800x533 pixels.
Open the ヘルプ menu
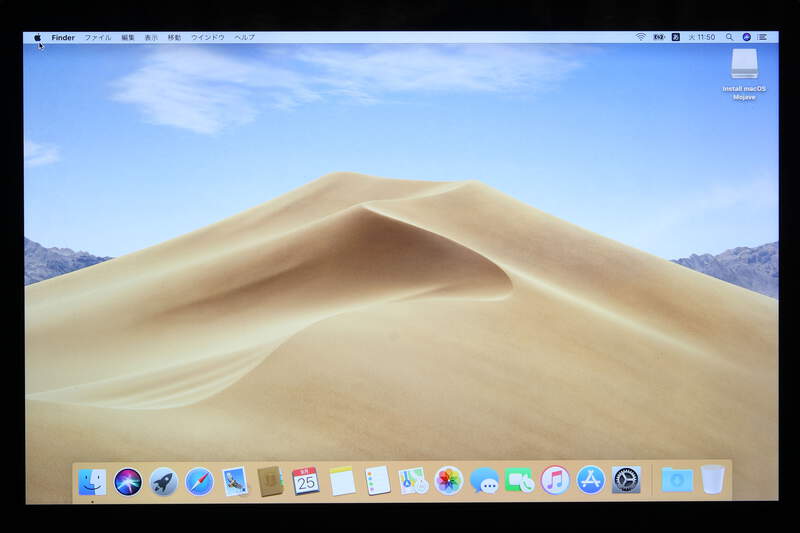(x=244, y=37)
